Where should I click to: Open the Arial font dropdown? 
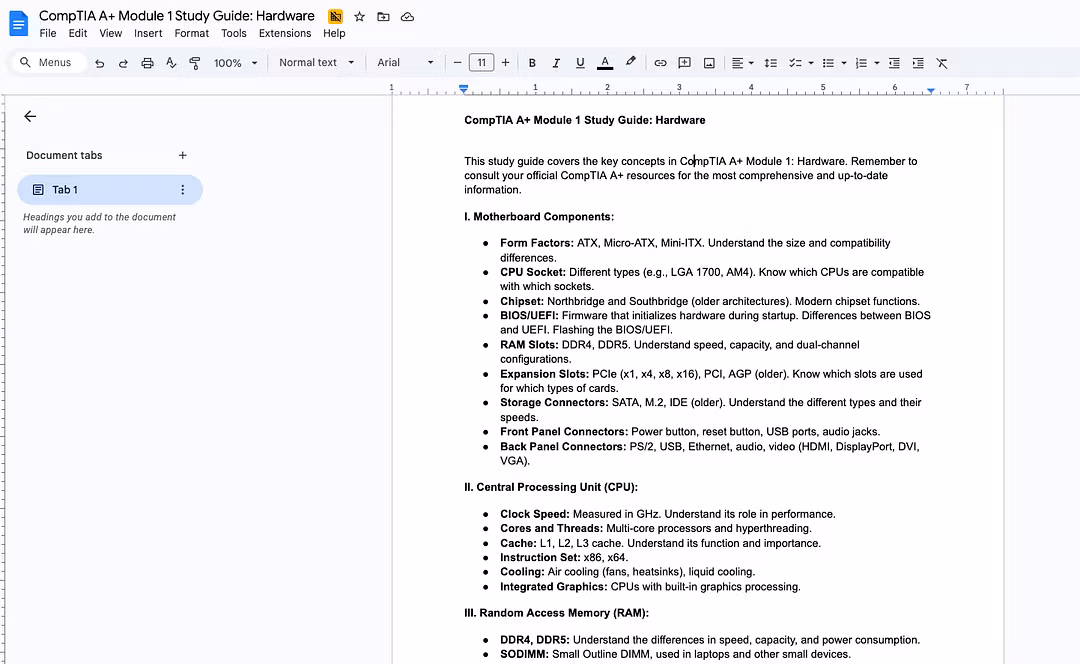coord(405,63)
